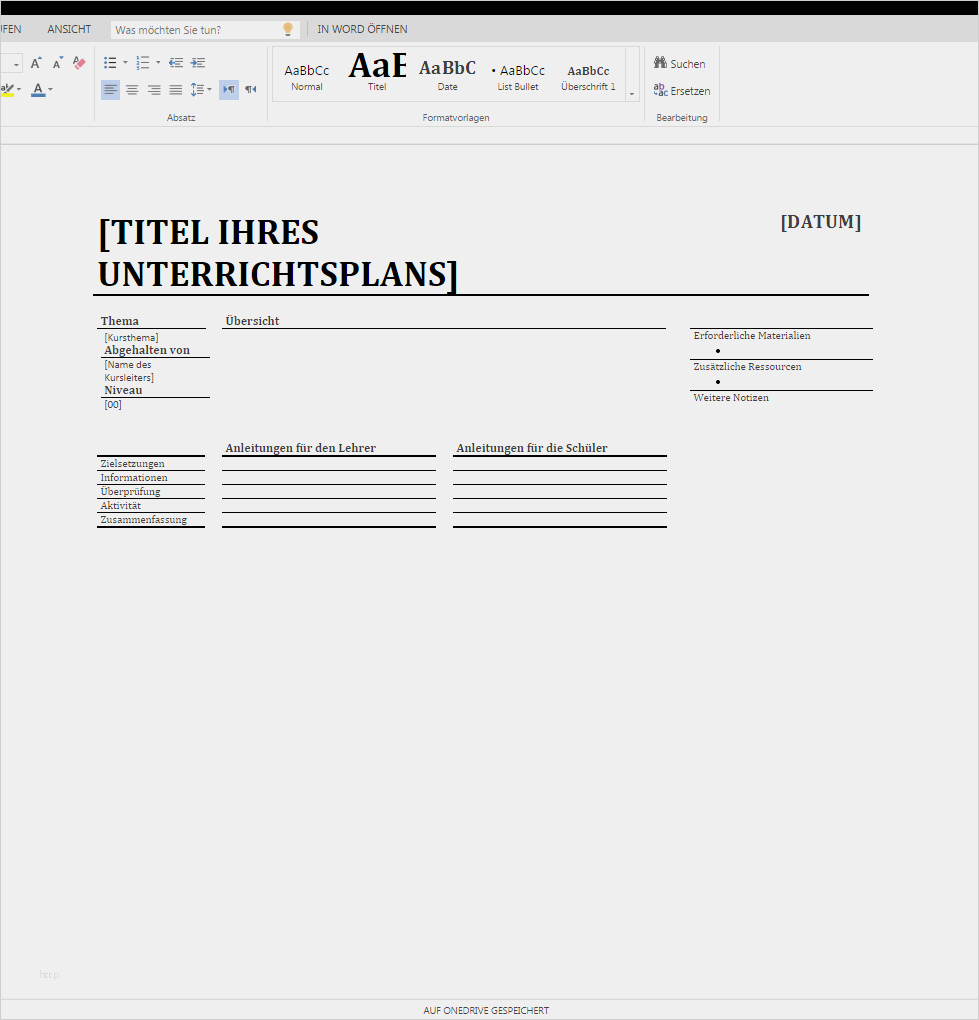Toggle right-to-left text direction
The height and width of the screenshot is (1020, 979).
[x=251, y=89]
